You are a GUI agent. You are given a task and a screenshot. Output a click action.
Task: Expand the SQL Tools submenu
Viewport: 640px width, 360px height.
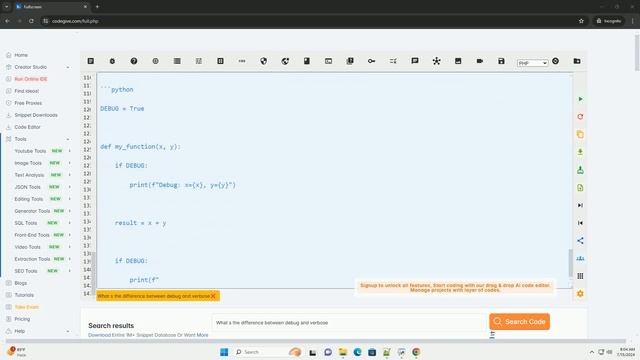point(69,223)
